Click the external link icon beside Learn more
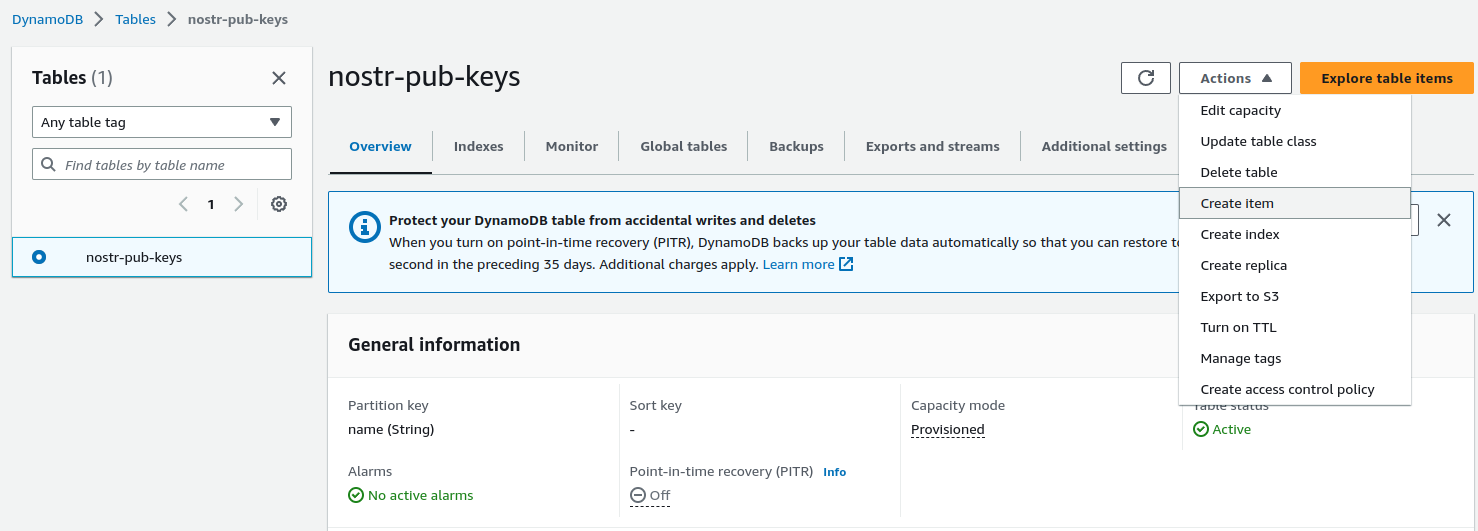Screen dimensions: 1478x531 pos(846,265)
